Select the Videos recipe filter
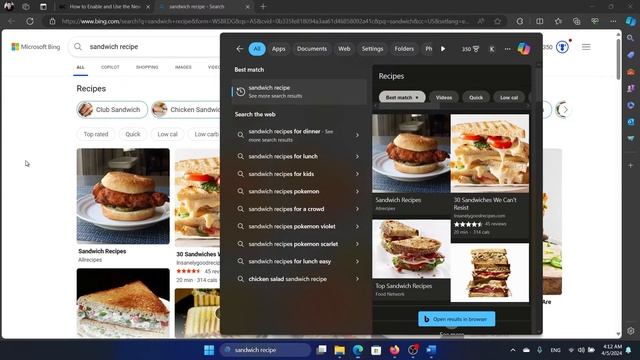The image size is (640, 360). pos(444,98)
